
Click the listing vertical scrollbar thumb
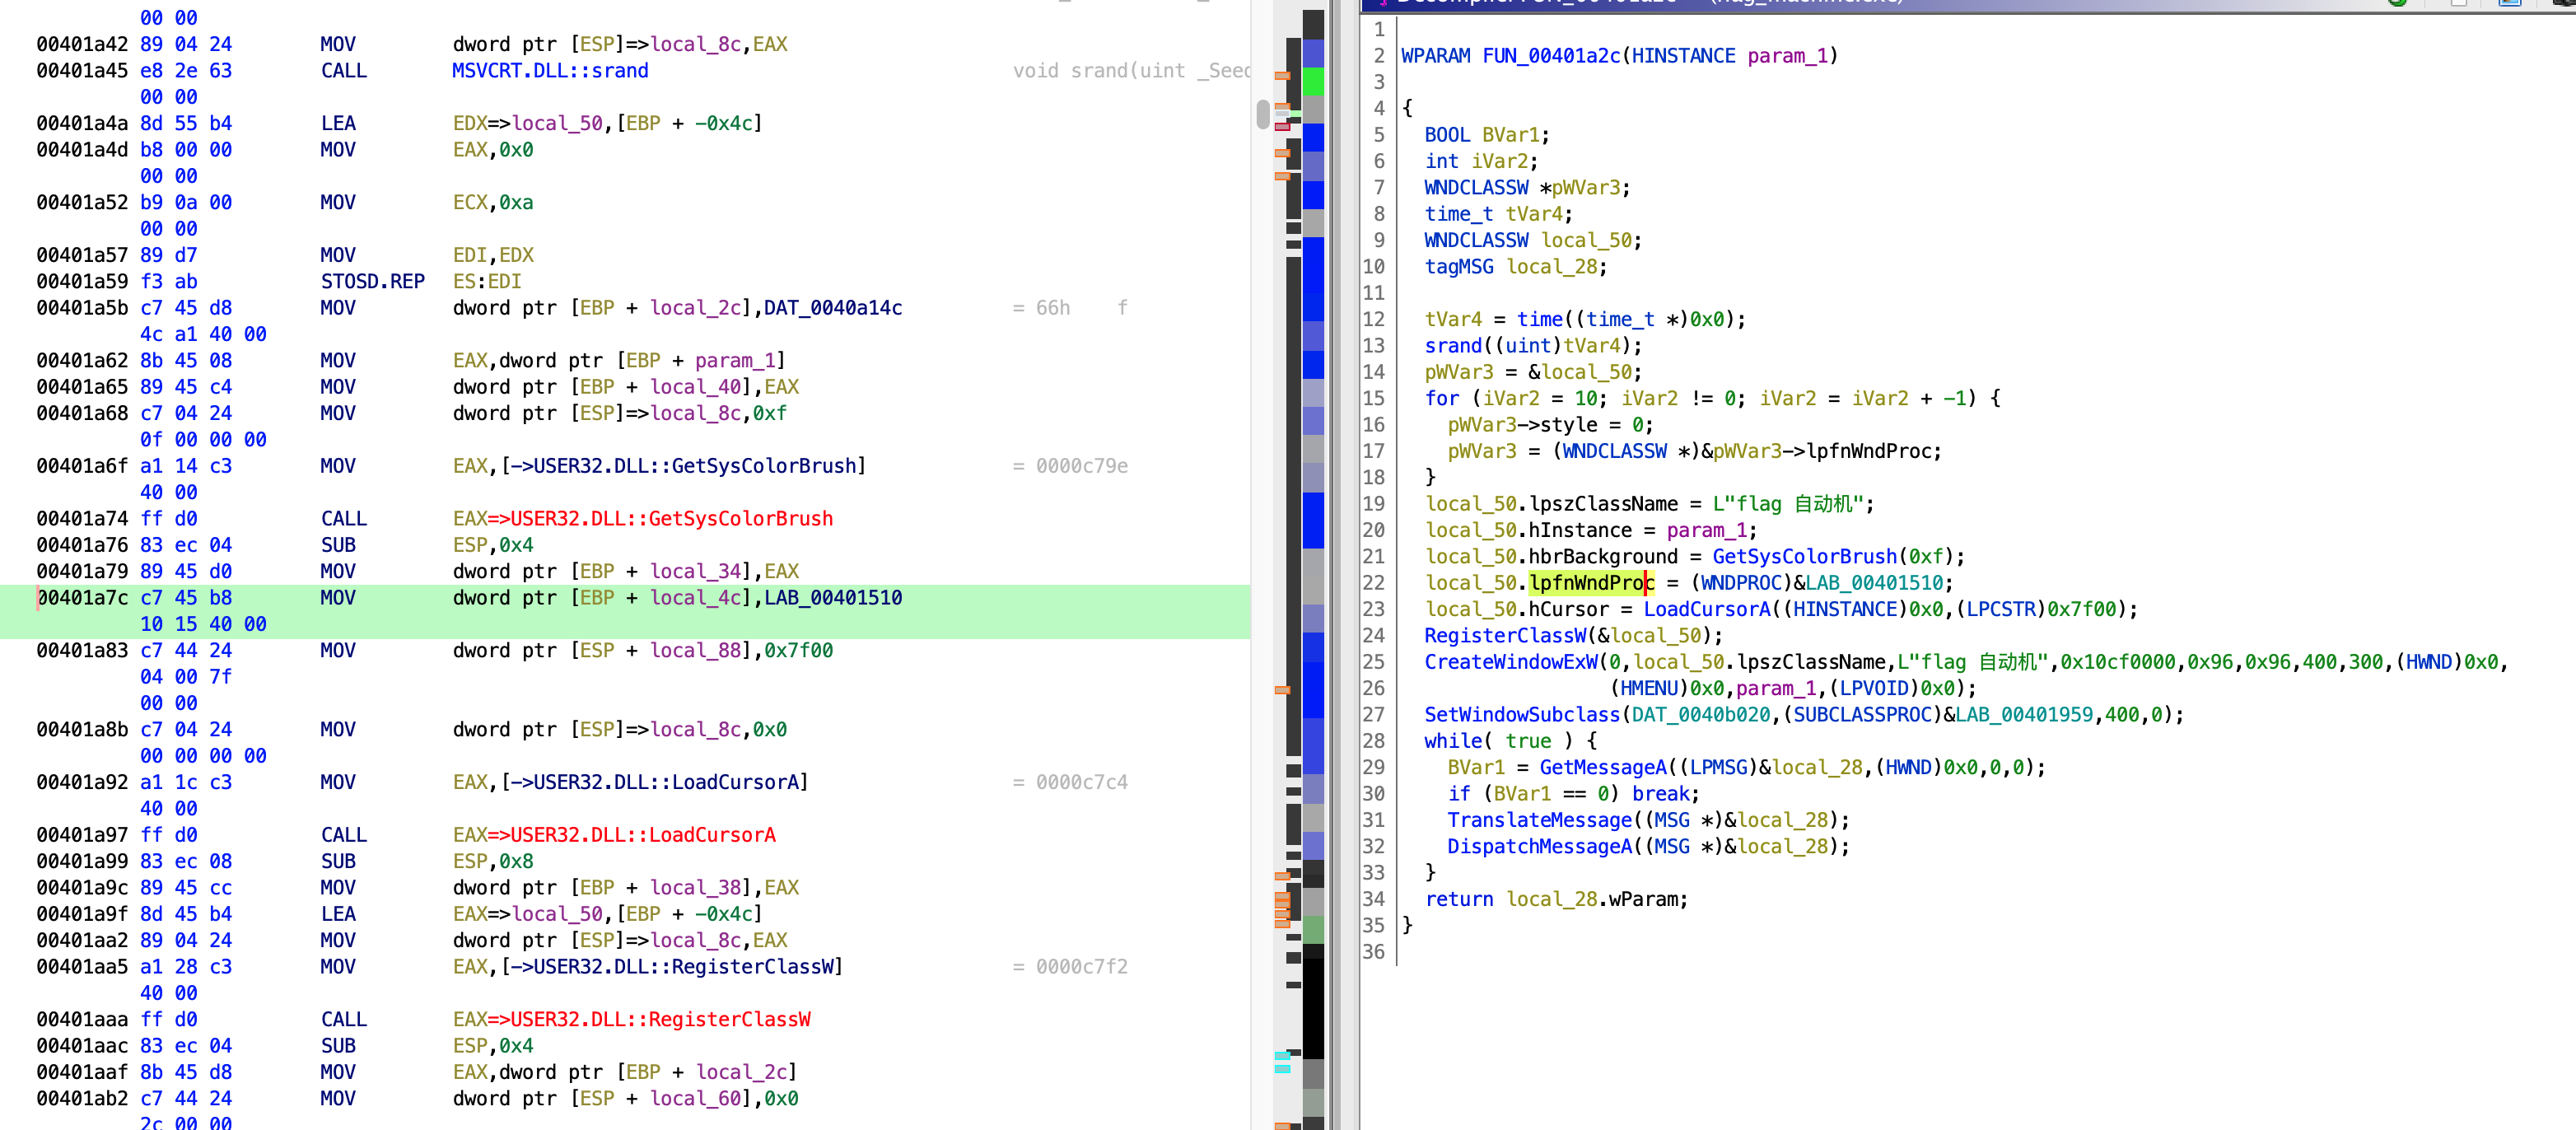(1263, 114)
